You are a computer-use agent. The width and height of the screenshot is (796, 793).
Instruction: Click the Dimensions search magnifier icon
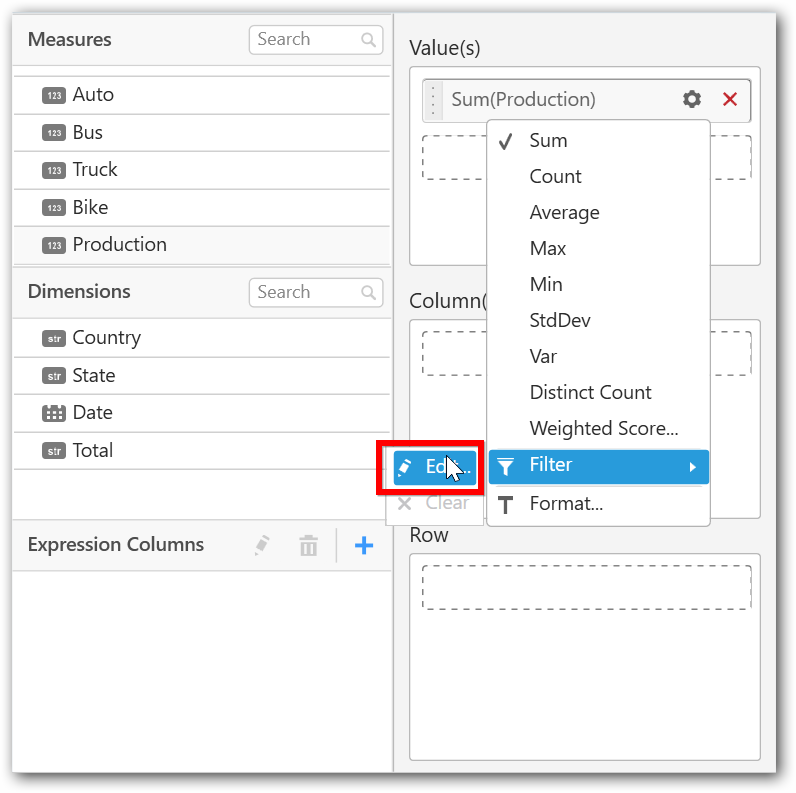click(369, 293)
